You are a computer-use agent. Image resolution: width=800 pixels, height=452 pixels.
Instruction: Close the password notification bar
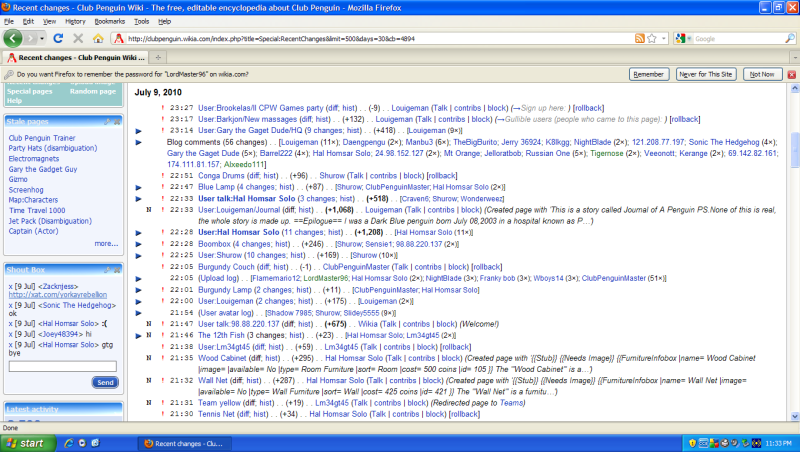[x=792, y=74]
